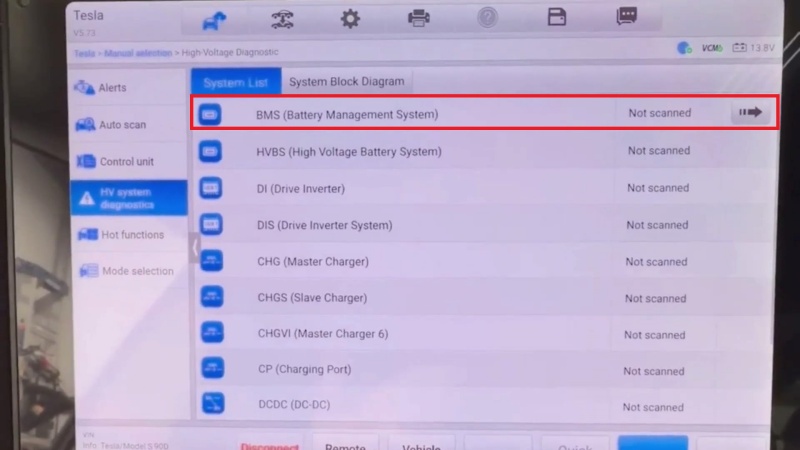
Task: Select HV system diagnostics sidebar item
Action: pos(129,198)
